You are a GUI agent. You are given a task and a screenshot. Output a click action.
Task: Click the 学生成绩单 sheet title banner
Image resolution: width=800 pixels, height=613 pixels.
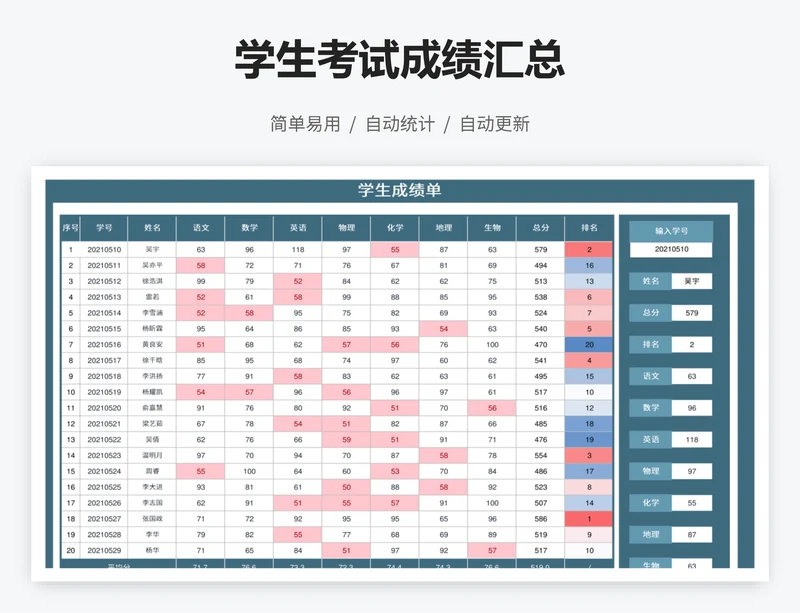[399, 190]
